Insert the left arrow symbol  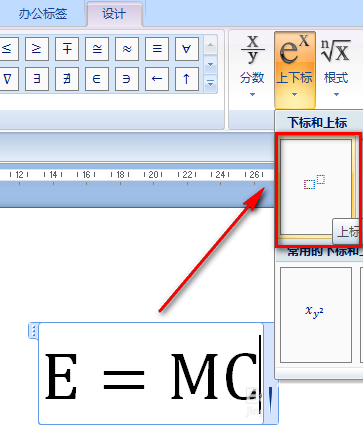157,79
